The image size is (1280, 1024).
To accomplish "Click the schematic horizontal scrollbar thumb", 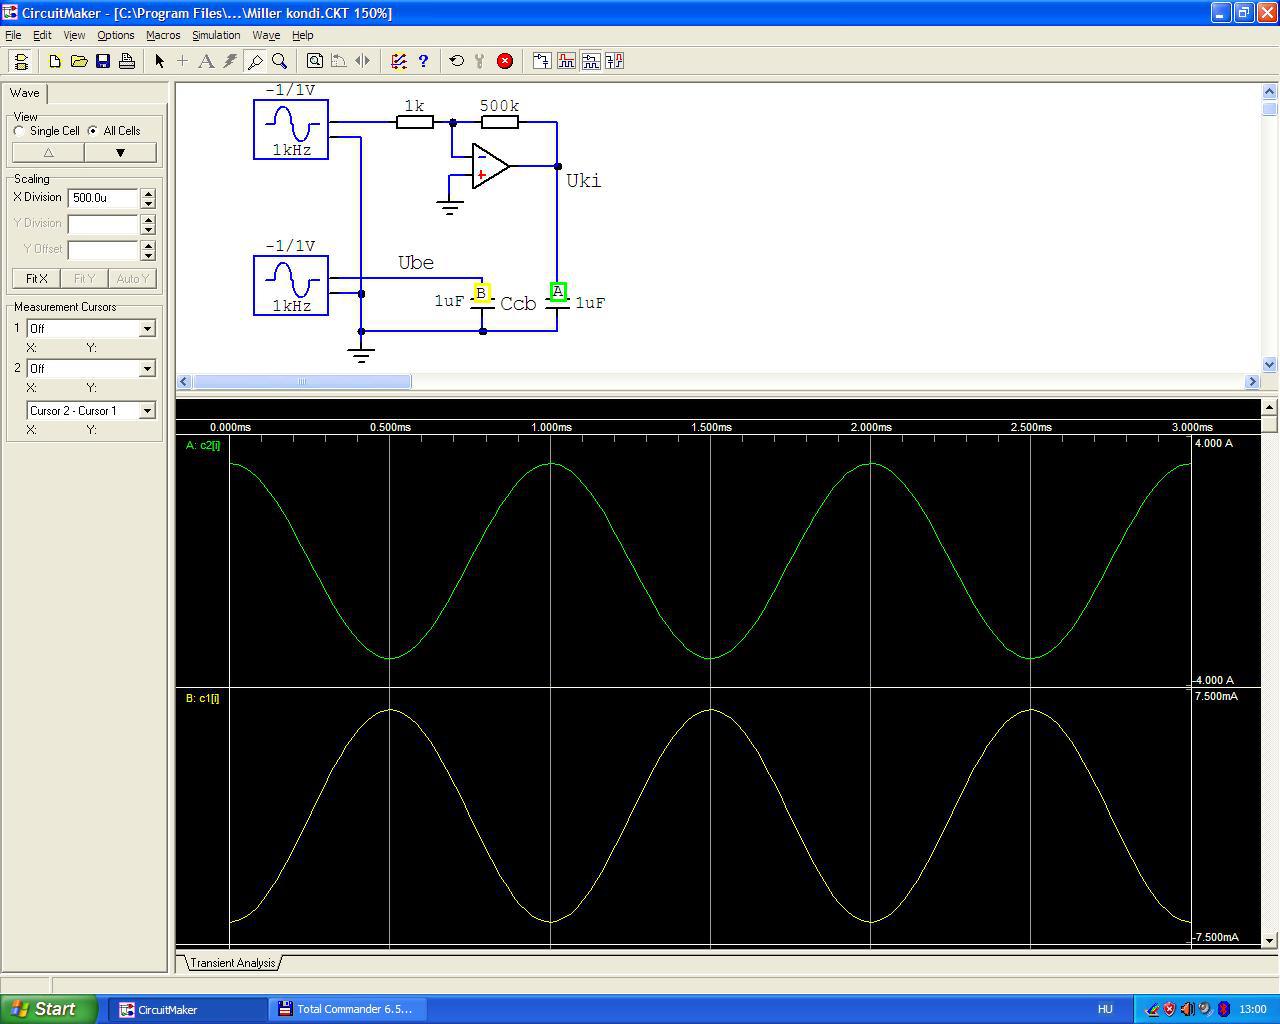I will (x=301, y=381).
